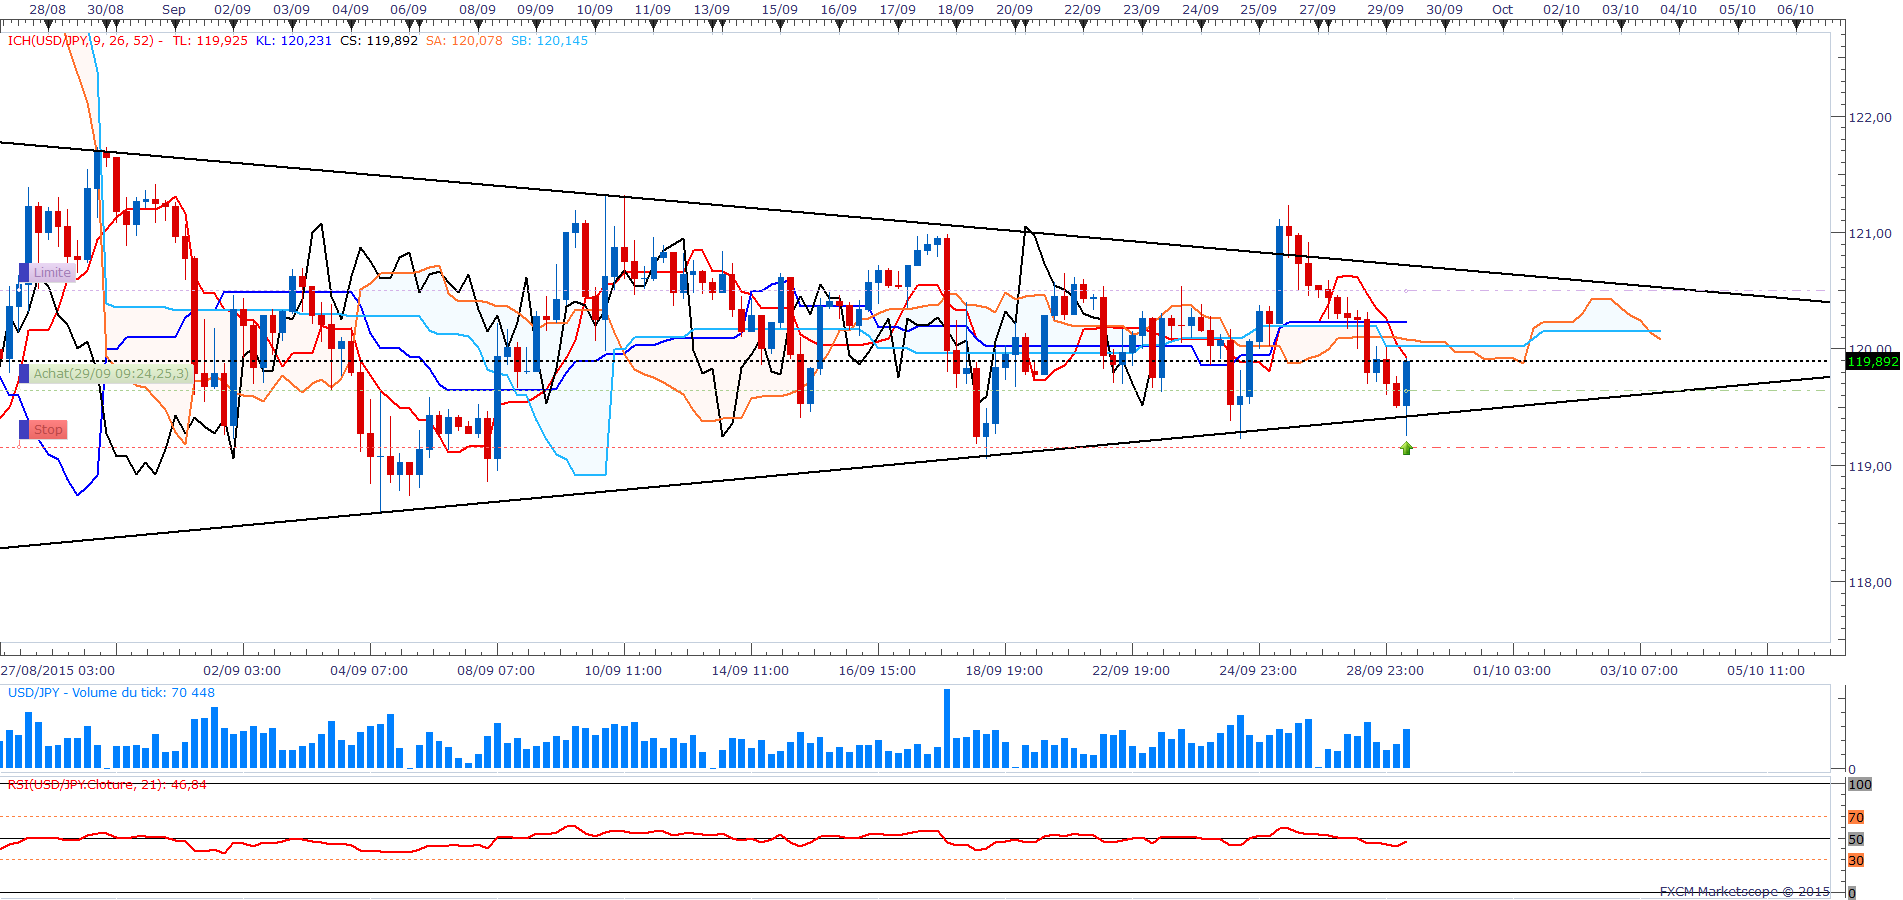Click the 10/09 11:00 time axis label

click(x=623, y=671)
